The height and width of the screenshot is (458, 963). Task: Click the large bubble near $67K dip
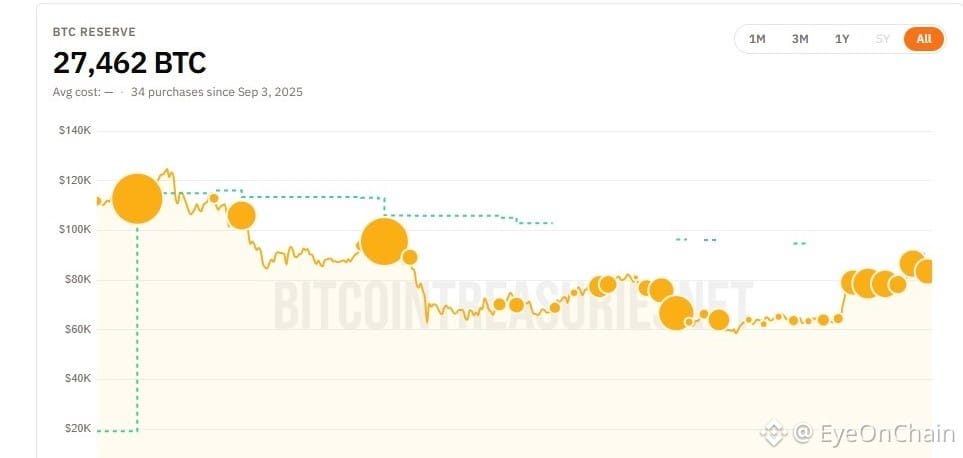coord(676,312)
